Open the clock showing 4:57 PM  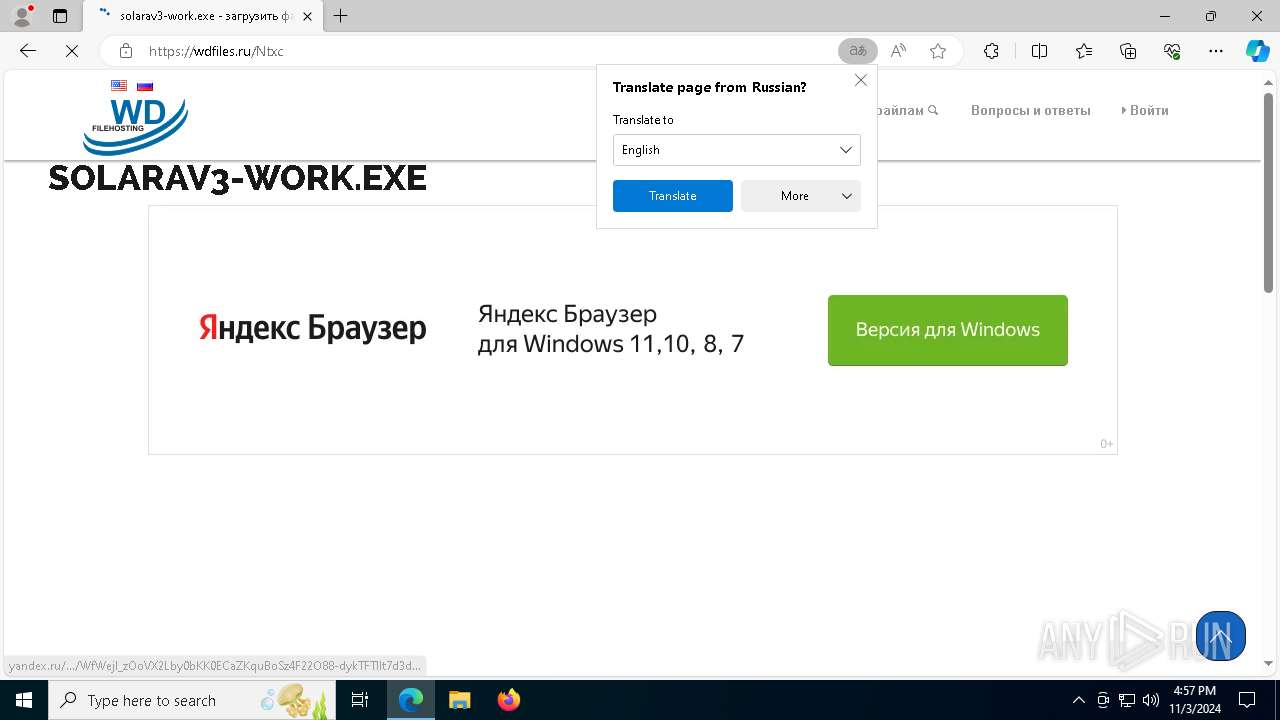(x=1195, y=700)
